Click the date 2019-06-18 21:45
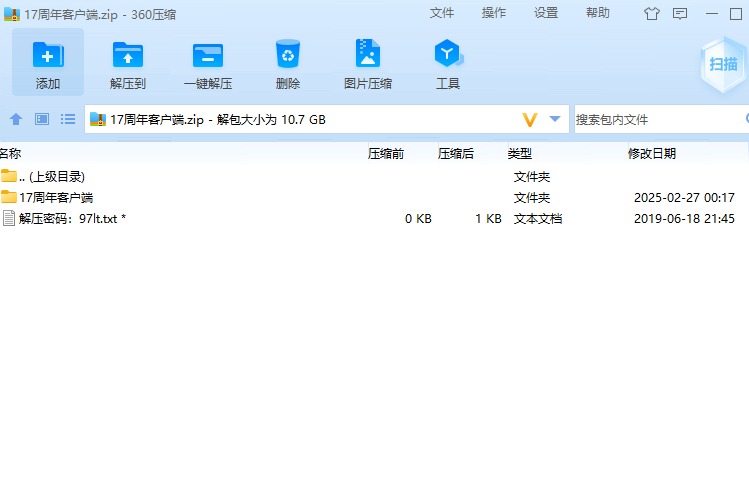Image resolution: width=749 pixels, height=481 pixels. [x=684, y=219]
